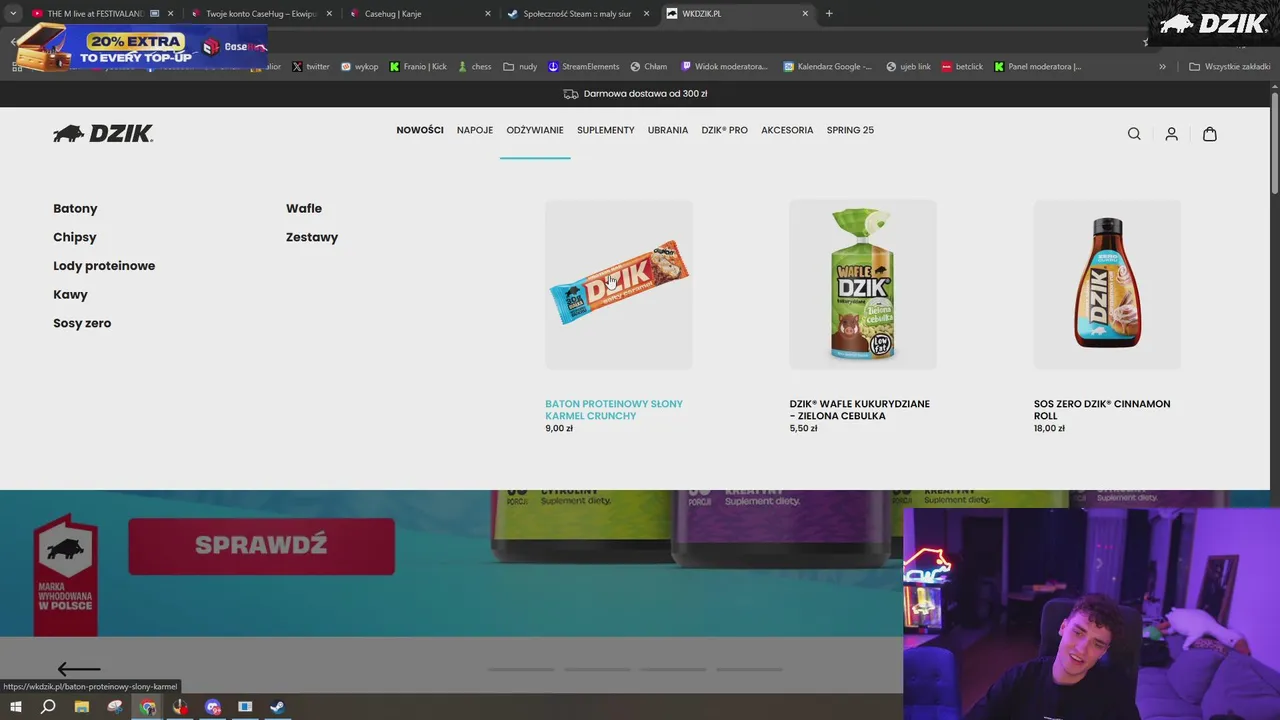The height and width of the screenshot is (720, 1280).
Task: Click Baton Proteinowy Słony Karmel Crunchy title
Action: [x=614, y=410]
